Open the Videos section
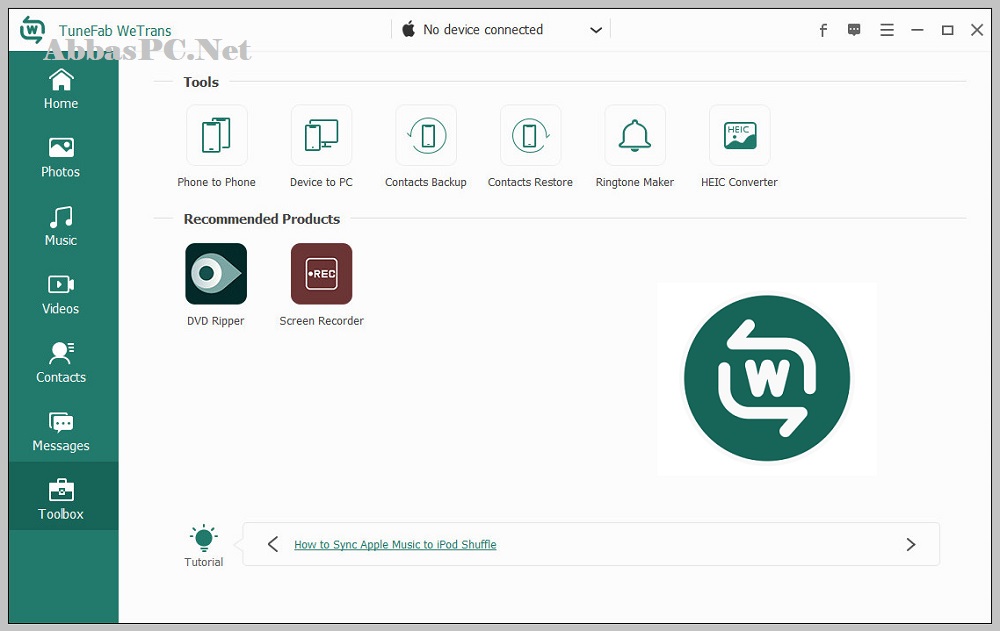This screenshot has width=1000, height=631. [x=61, y=294]
